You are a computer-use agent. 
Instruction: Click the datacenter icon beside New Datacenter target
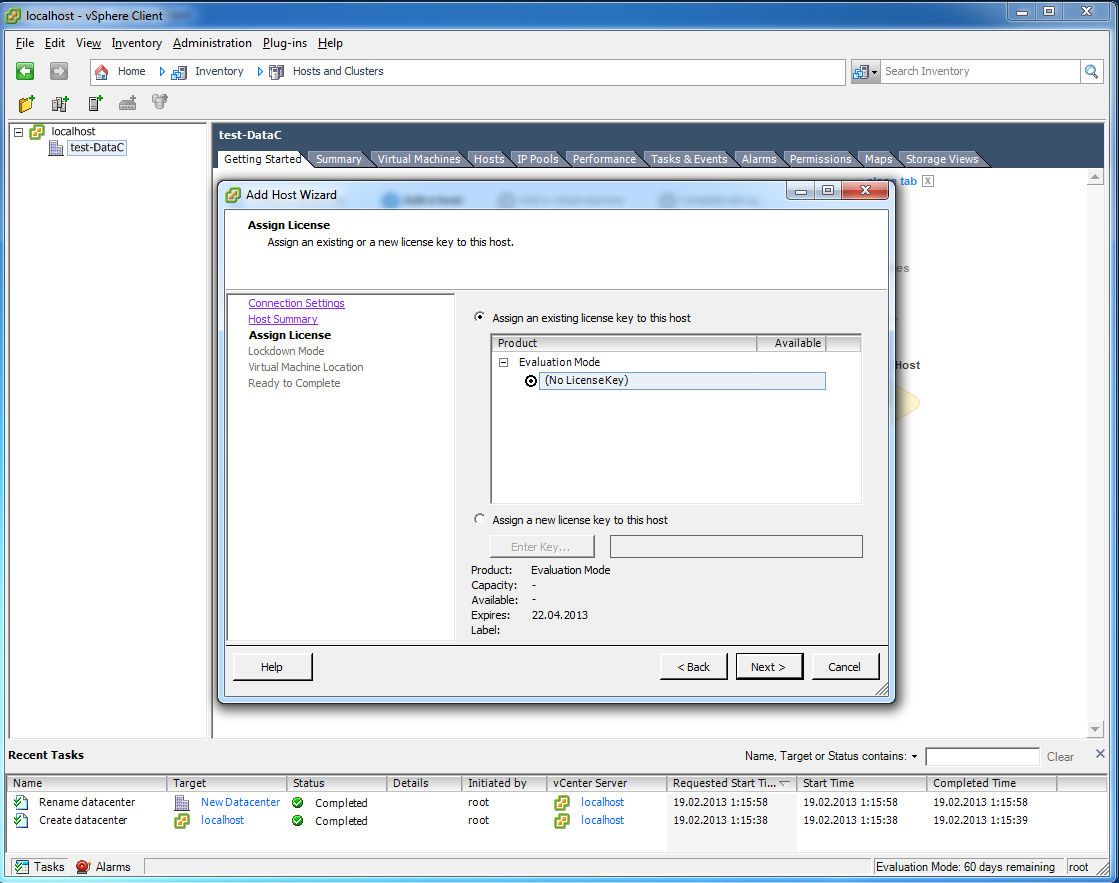click(x=182, y=802)
